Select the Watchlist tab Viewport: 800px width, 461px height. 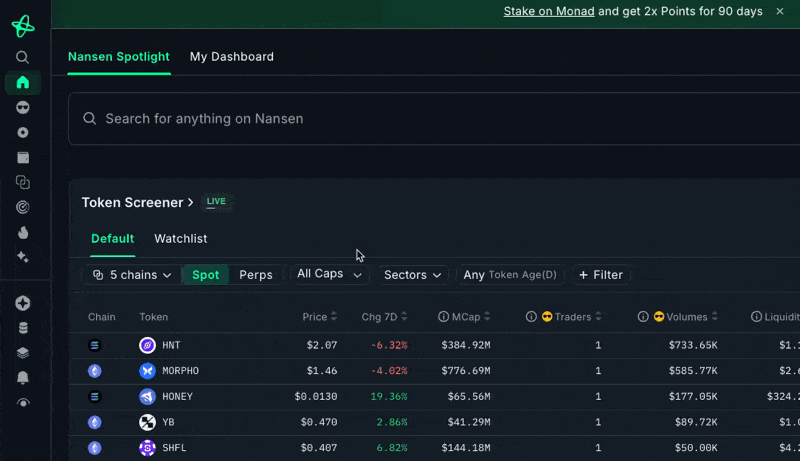pyautogui.click(x=181, y=239)
